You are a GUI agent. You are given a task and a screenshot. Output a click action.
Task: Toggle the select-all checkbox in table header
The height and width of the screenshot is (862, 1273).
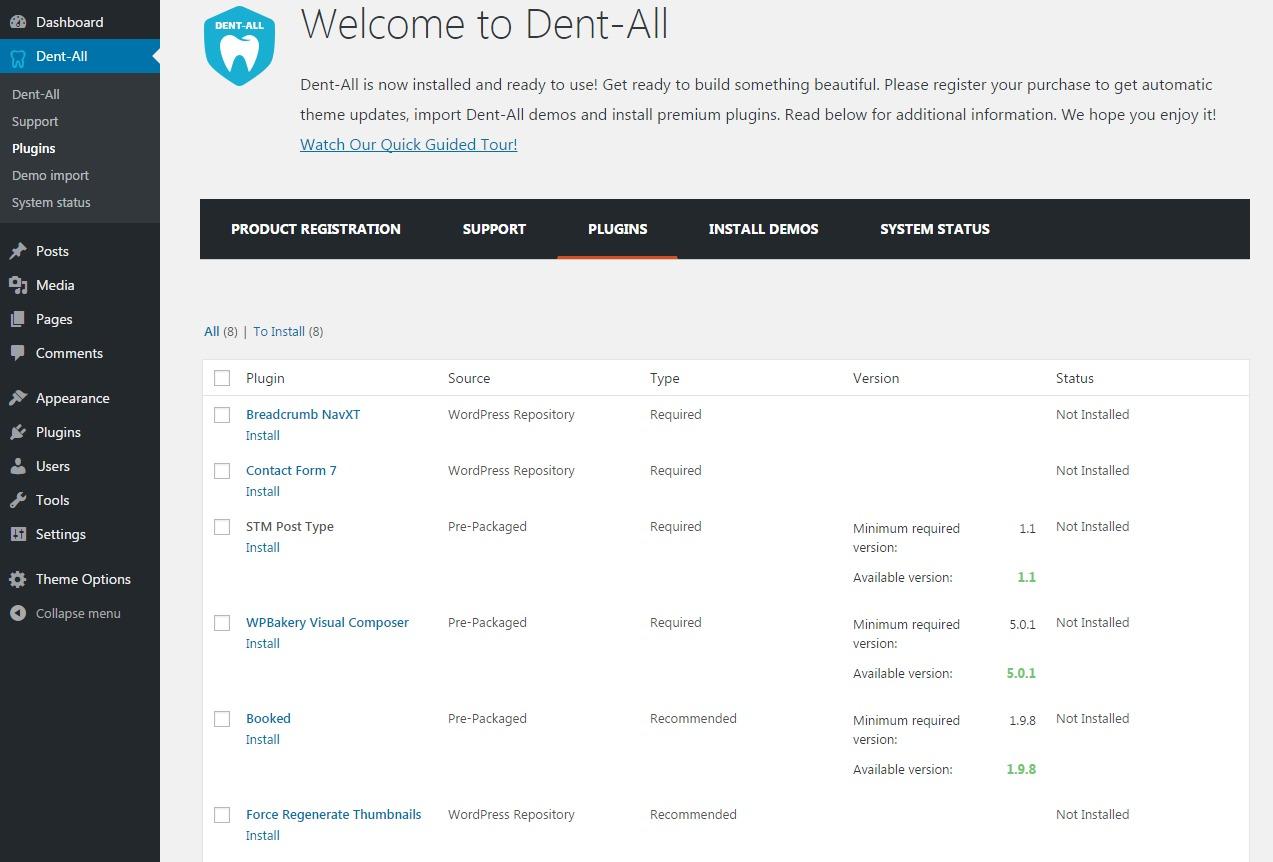[x=222, y=378]
